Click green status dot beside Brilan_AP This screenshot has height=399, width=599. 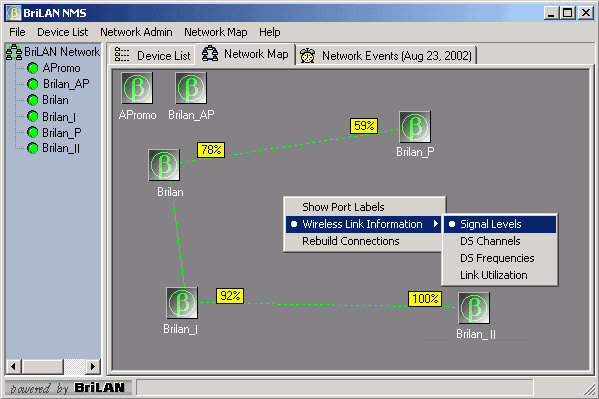(32, 84)
